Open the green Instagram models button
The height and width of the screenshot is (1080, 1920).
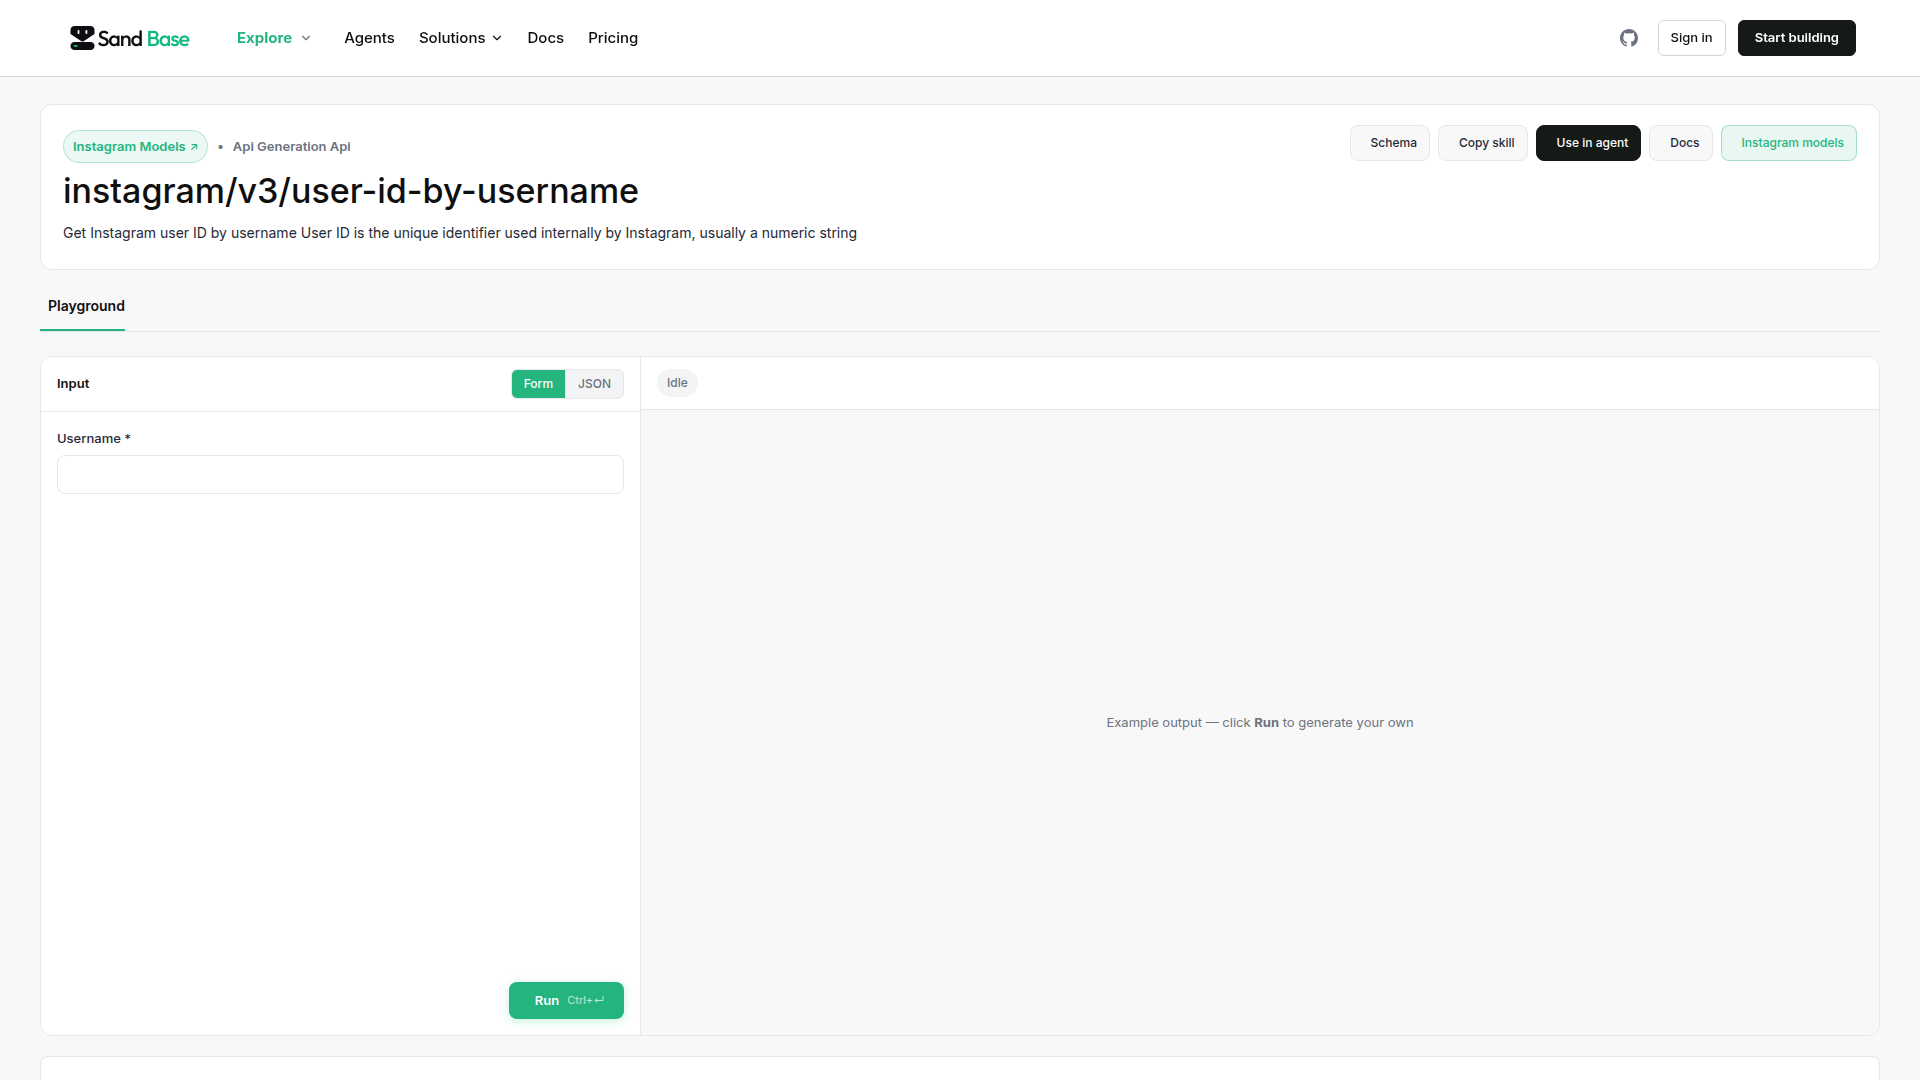pyautogui.click(x=1789, y=143)
